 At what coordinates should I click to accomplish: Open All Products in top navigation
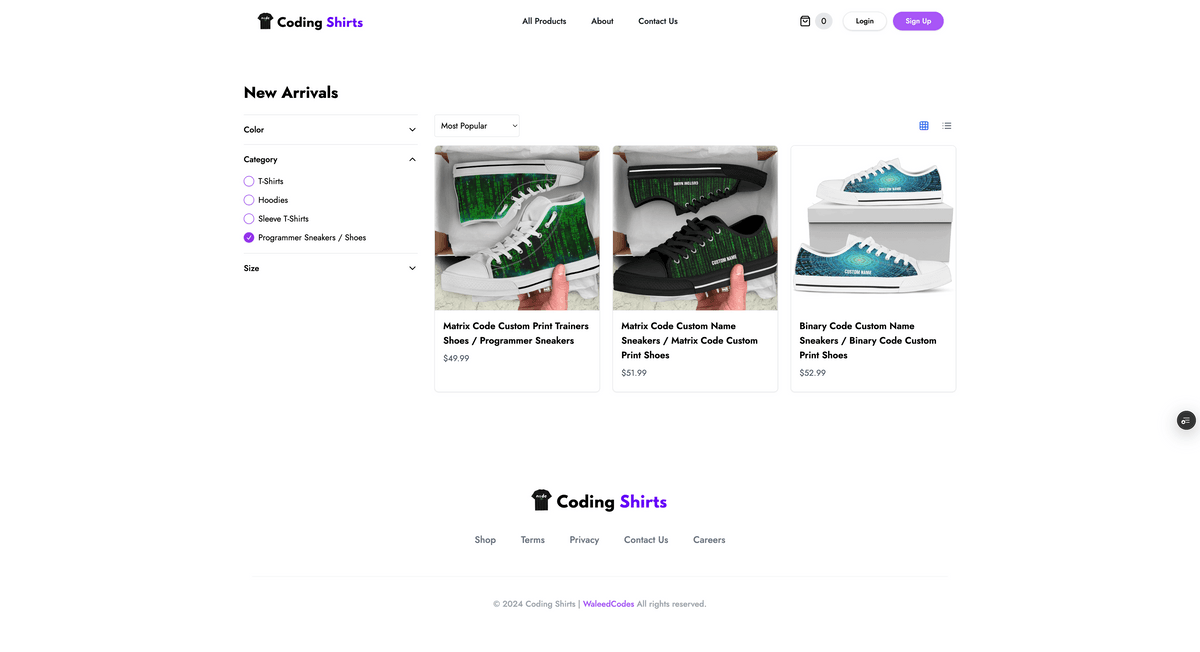click(544, 21)
